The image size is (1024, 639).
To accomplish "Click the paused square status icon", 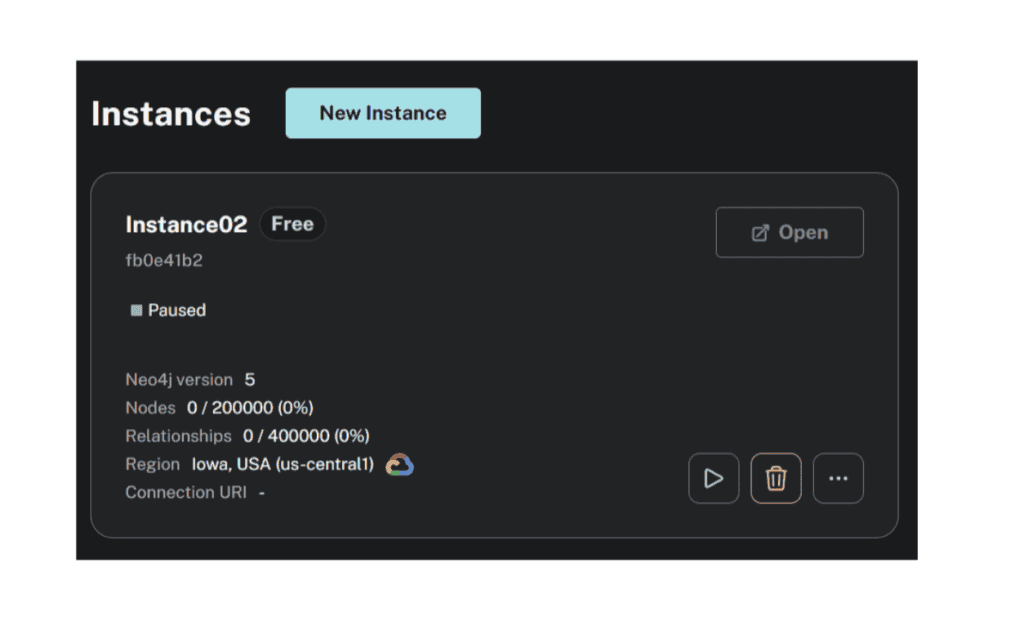I will [x=136, y=310].
